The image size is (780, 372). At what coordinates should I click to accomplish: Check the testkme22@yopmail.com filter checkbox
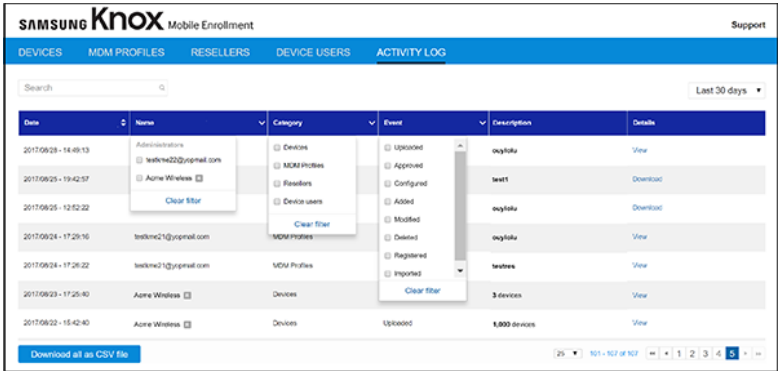[x=139, y=160]
